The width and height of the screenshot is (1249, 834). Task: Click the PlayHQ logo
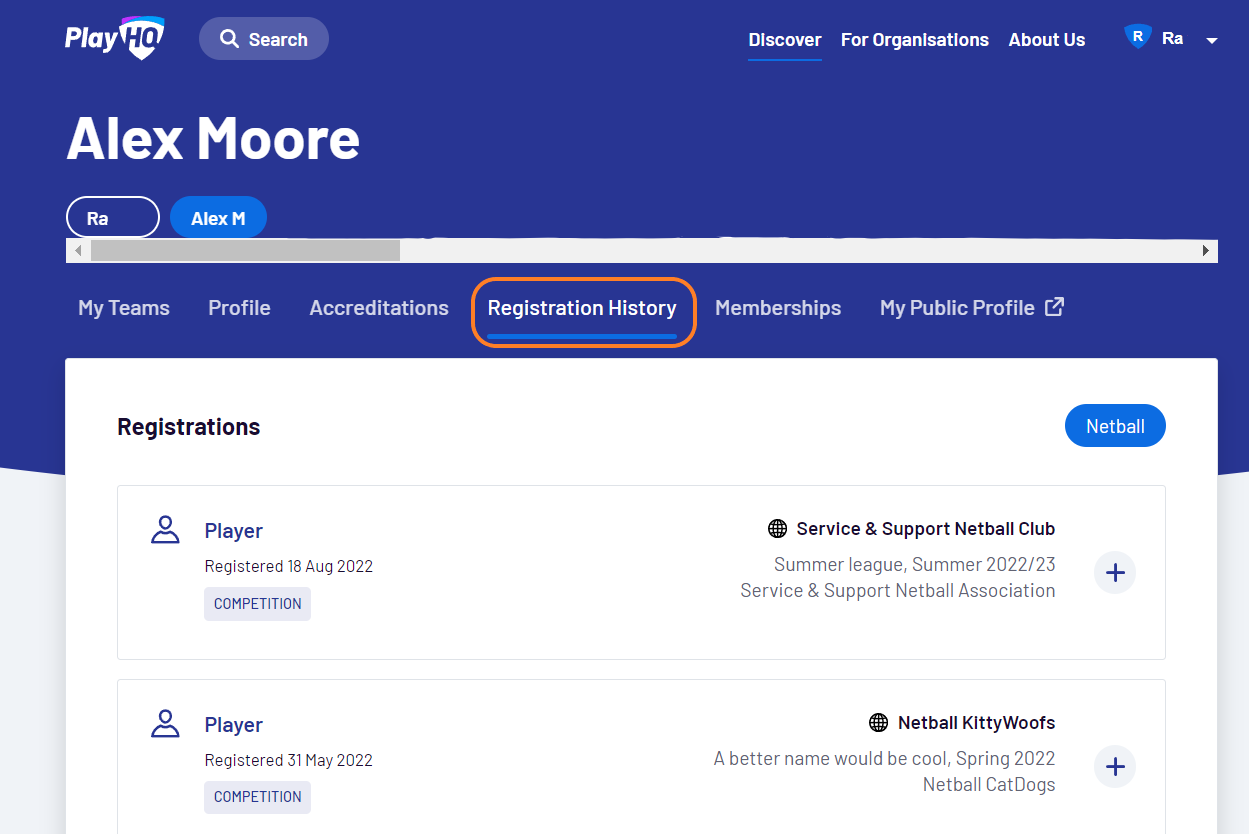tap(113, 38)
